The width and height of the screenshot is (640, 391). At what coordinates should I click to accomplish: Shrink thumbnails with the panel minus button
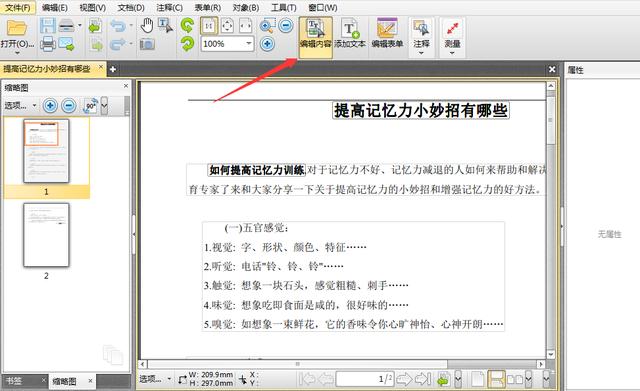(69, 106)
